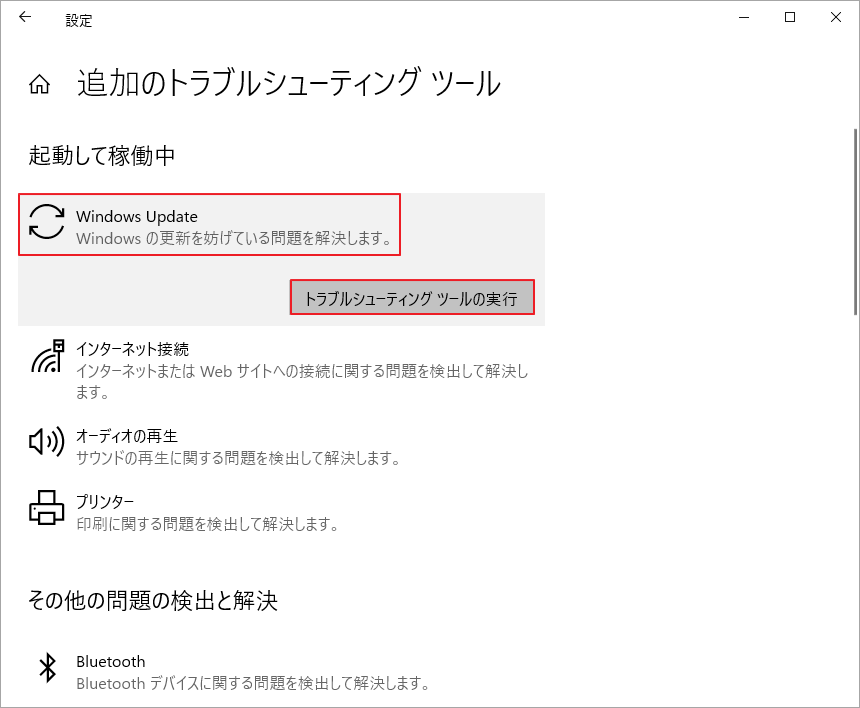
Task: Click the vertical scrollbar thumb
Action: (855, 222)
